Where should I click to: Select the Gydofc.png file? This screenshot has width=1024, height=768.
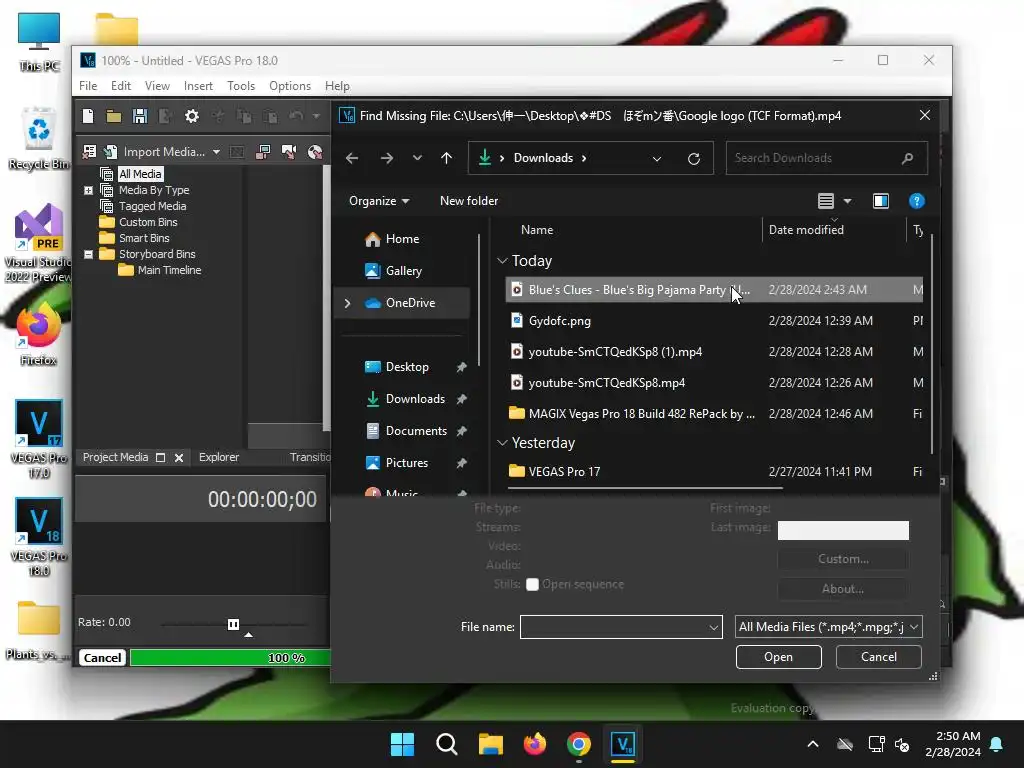tap(714, 321)
